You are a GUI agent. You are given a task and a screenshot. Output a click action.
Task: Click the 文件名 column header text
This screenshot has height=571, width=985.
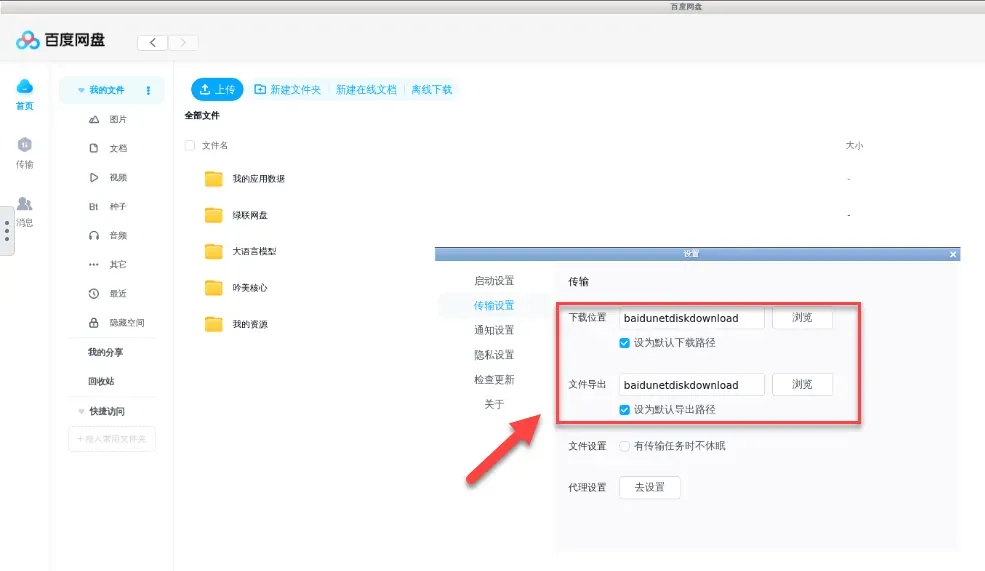pos(215,146)
